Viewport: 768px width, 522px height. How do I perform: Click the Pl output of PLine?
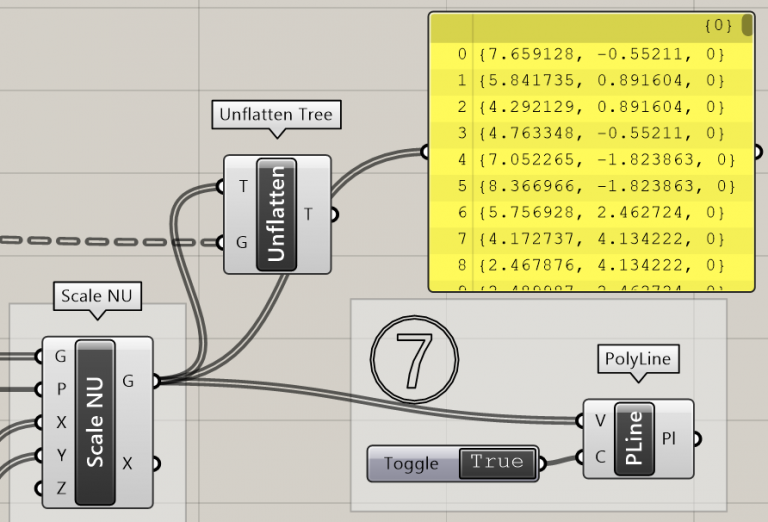(x=669, y=438)
